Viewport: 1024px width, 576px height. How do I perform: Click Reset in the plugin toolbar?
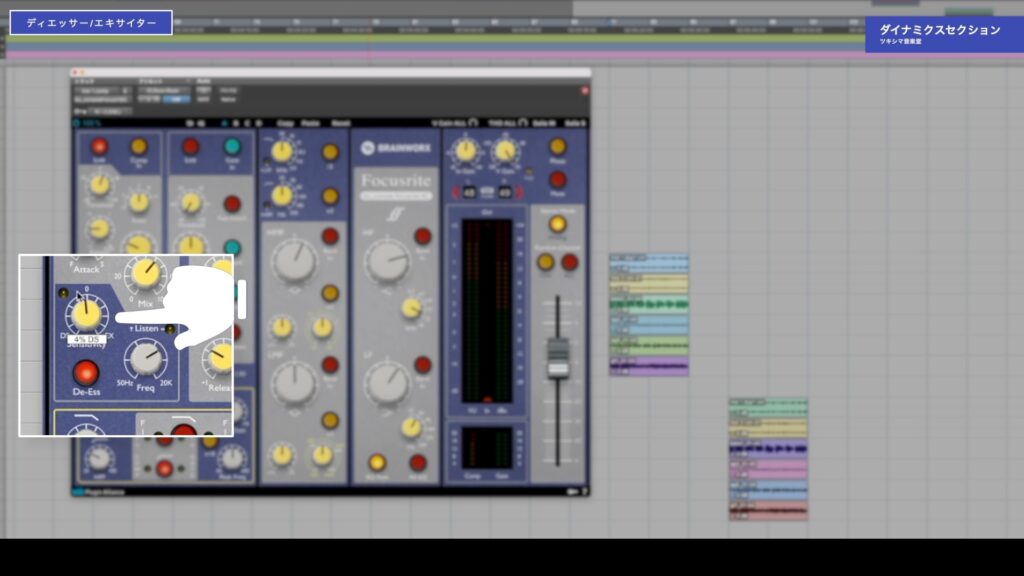pyautogui.click(x=340, y=123)
